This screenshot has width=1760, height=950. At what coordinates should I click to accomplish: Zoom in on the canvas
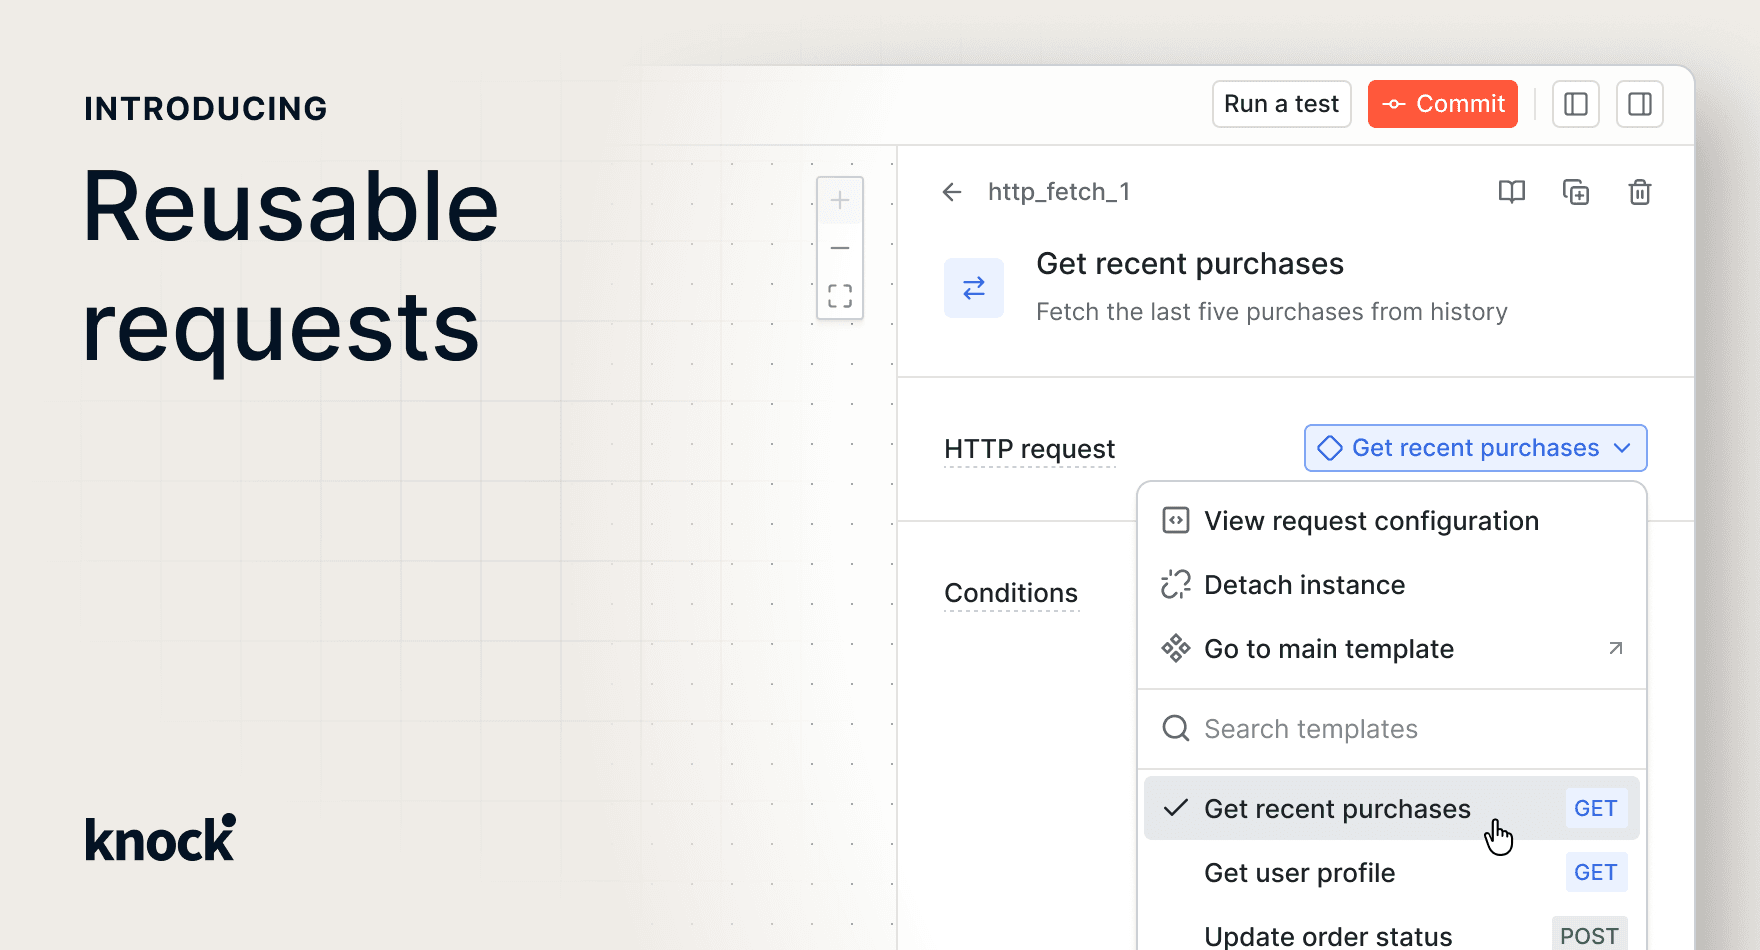click(x=840, y=201)
